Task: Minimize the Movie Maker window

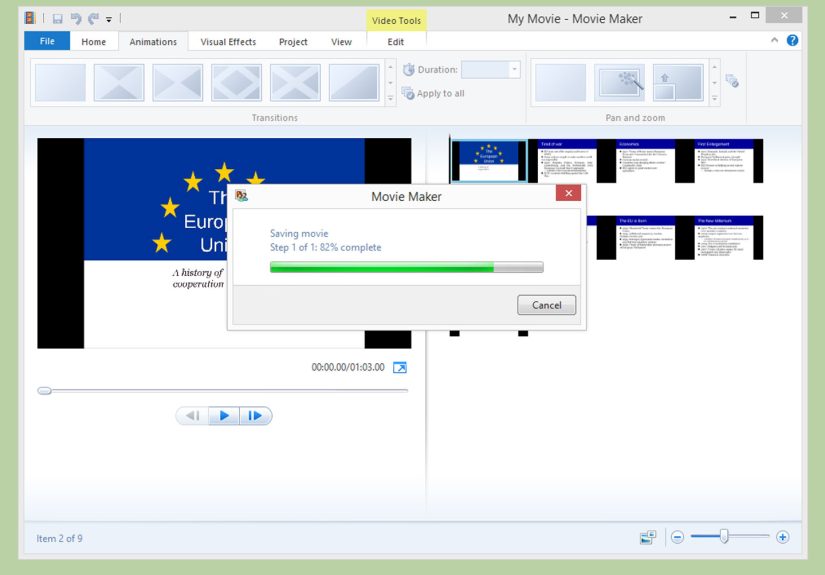Action: 732,17
